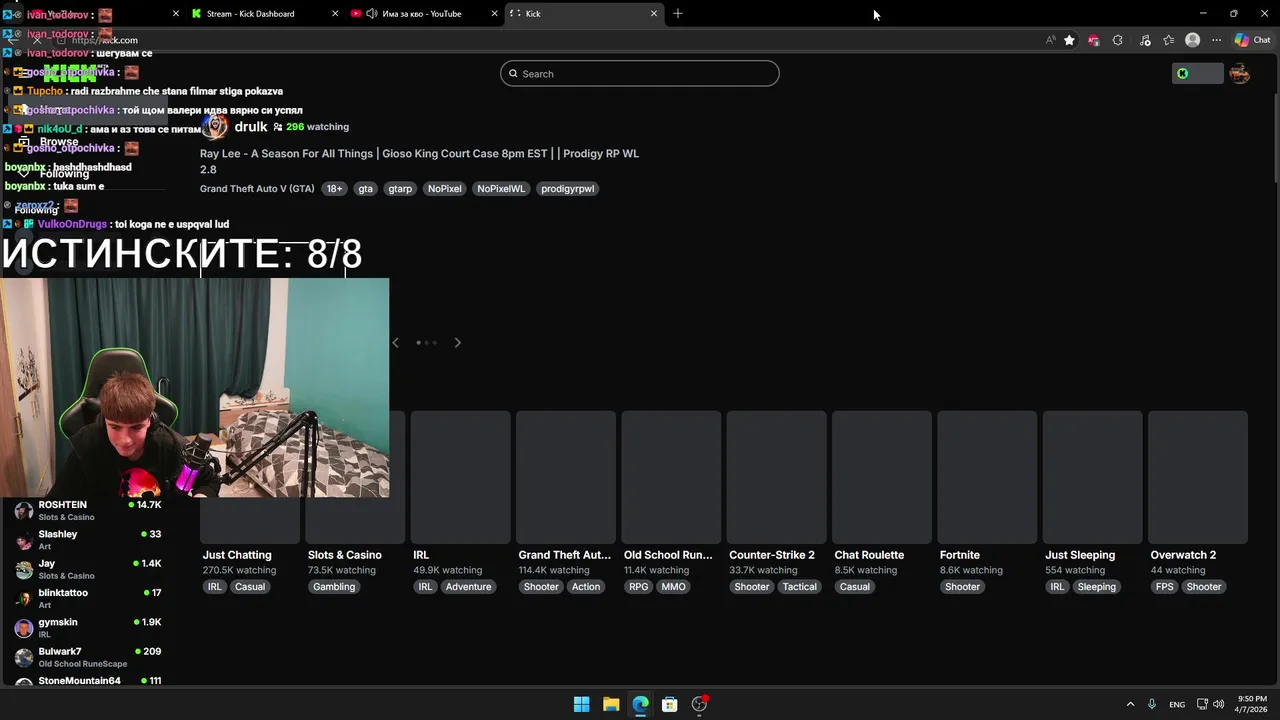Open the Favorites list icon

[x=1168, y=40]
